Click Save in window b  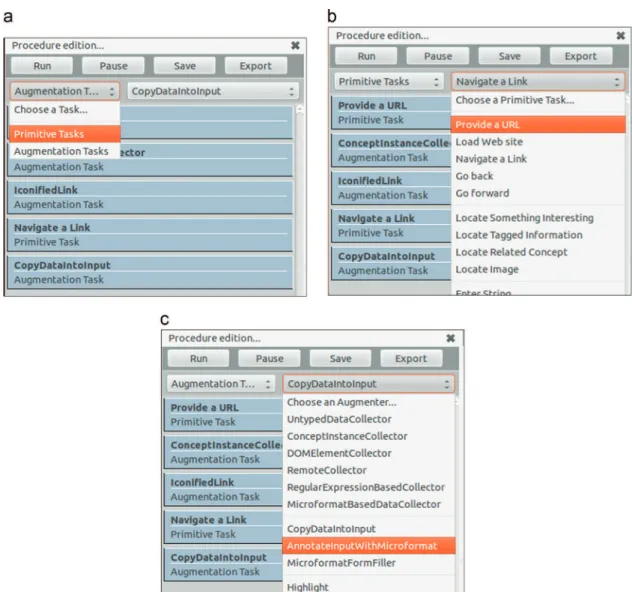(x=509, y=56)
